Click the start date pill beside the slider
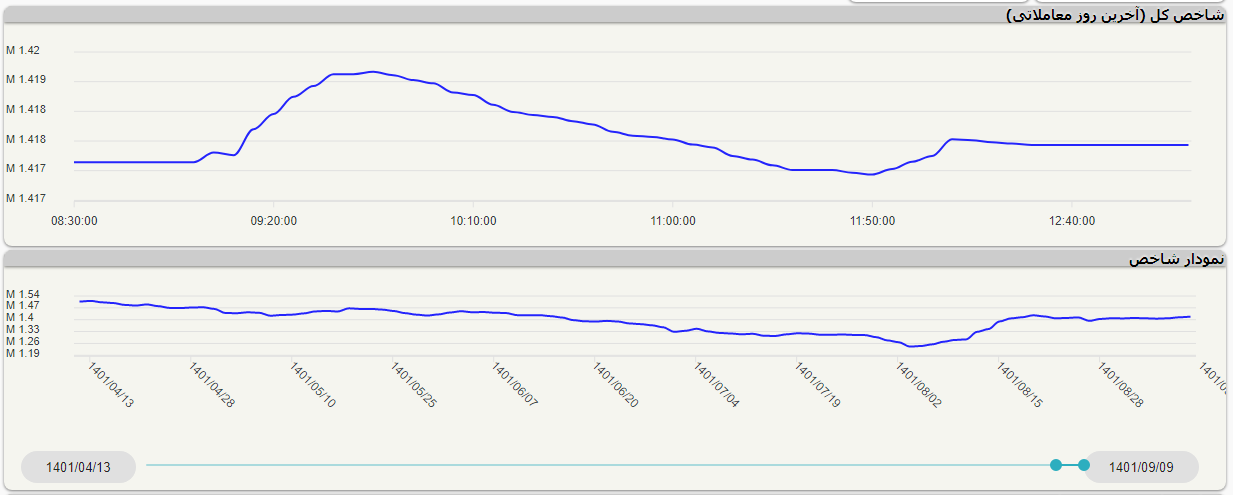The height and width of the screenshot is (495, 1233). tap(78, 466)
